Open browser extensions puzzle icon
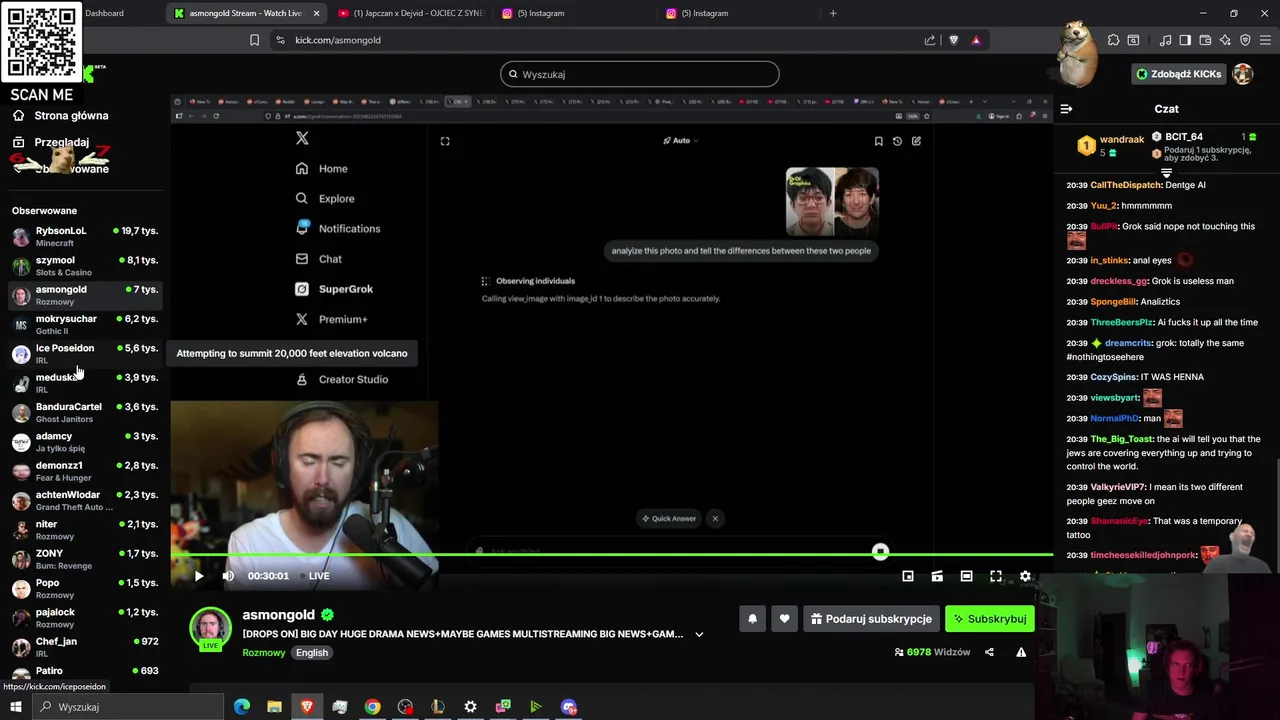 tap(1113, 40)
